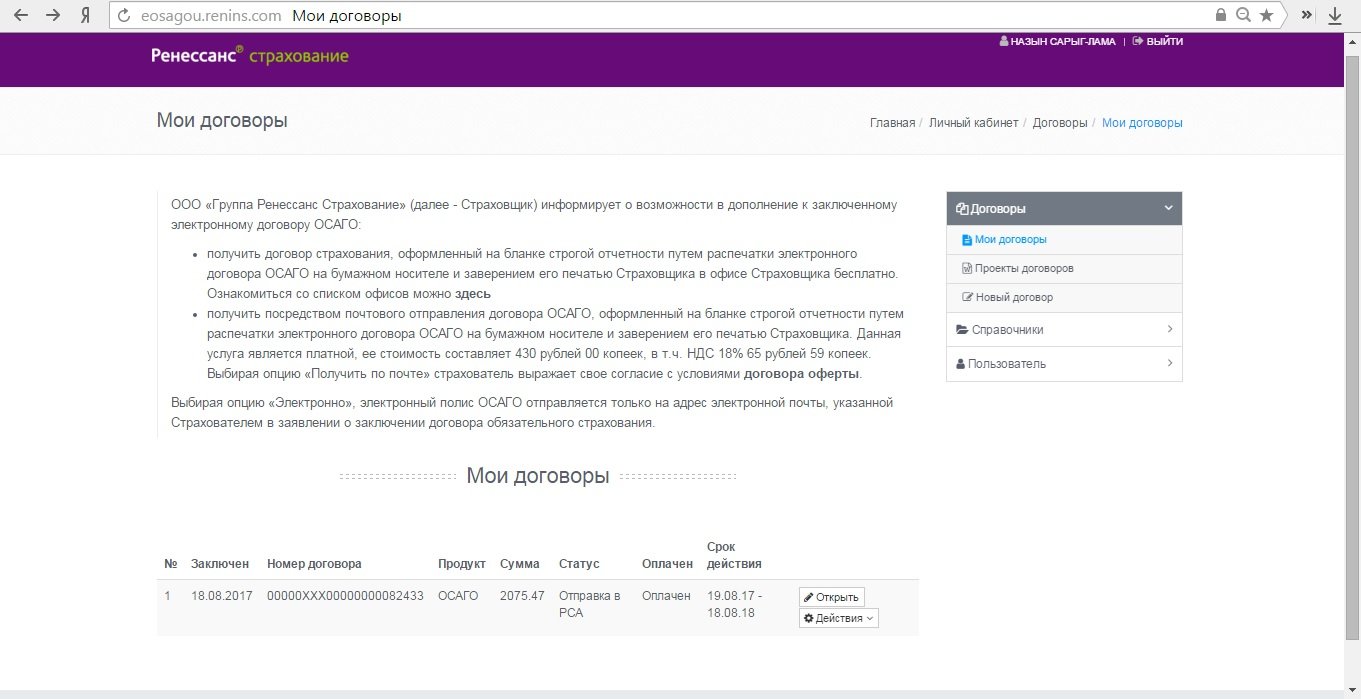Screen dimensions: 1361x699
Task: Click the magnifier search icon in address bar
Action: 1244,15
